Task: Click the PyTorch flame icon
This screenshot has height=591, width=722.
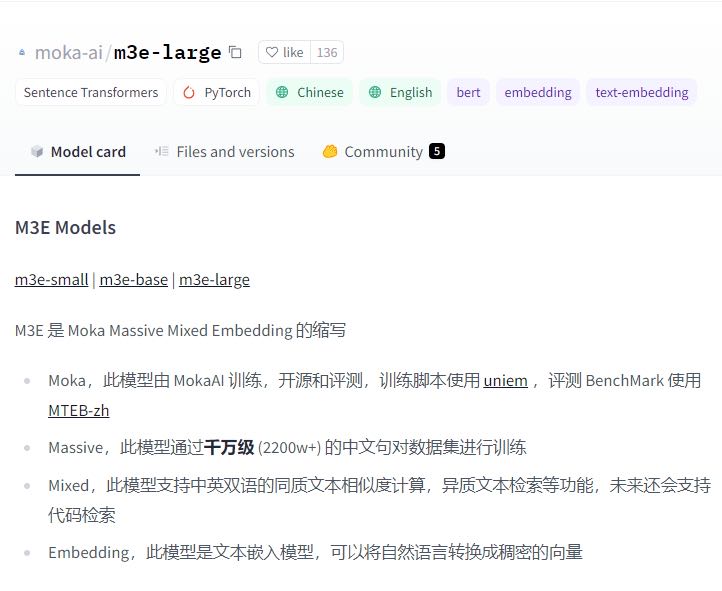Action: pos(190,92)
